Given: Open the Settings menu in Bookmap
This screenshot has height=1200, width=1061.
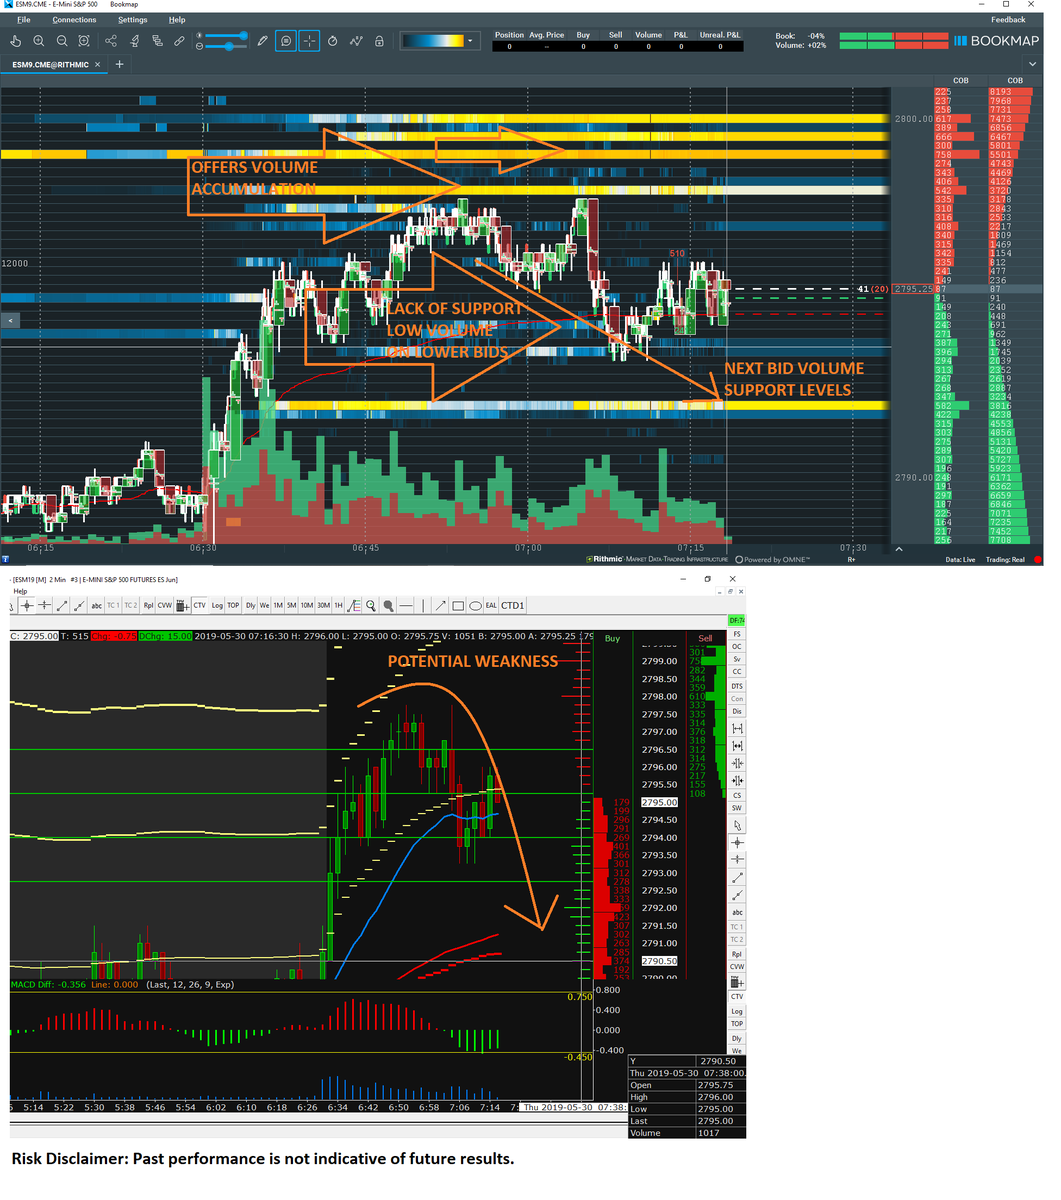Looking at the screenshot, I should point(131,19).
